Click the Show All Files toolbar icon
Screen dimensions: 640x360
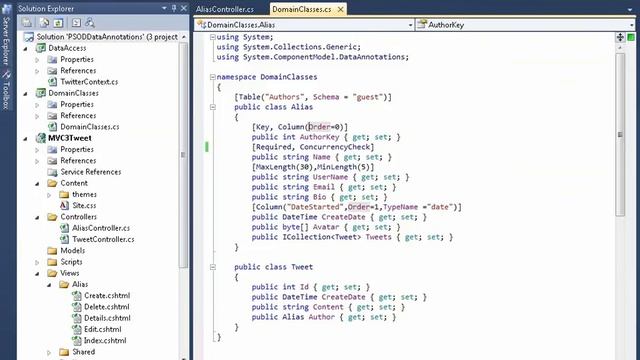click(44, 23)
